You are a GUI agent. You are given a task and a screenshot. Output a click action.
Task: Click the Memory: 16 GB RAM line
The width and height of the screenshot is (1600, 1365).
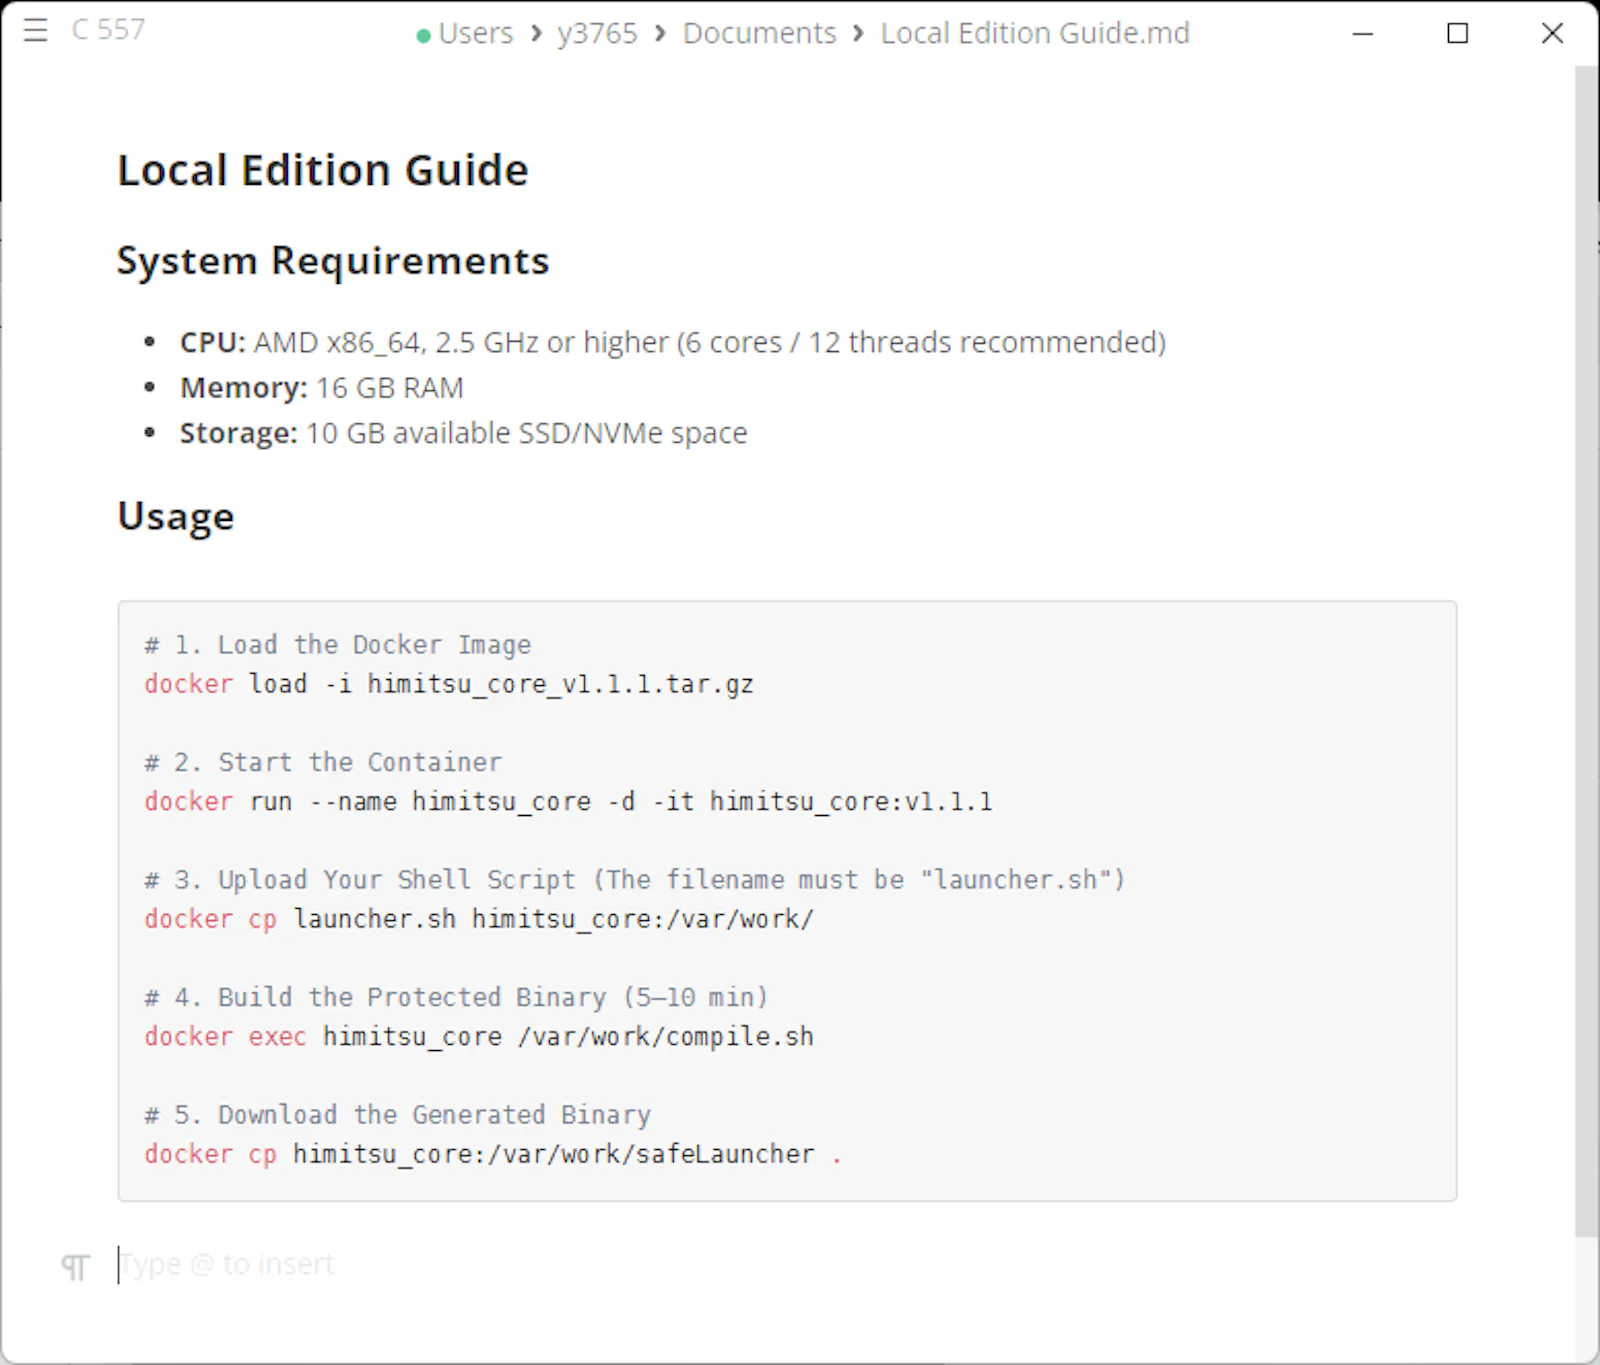pyautogui.click(x=322, y=388)
